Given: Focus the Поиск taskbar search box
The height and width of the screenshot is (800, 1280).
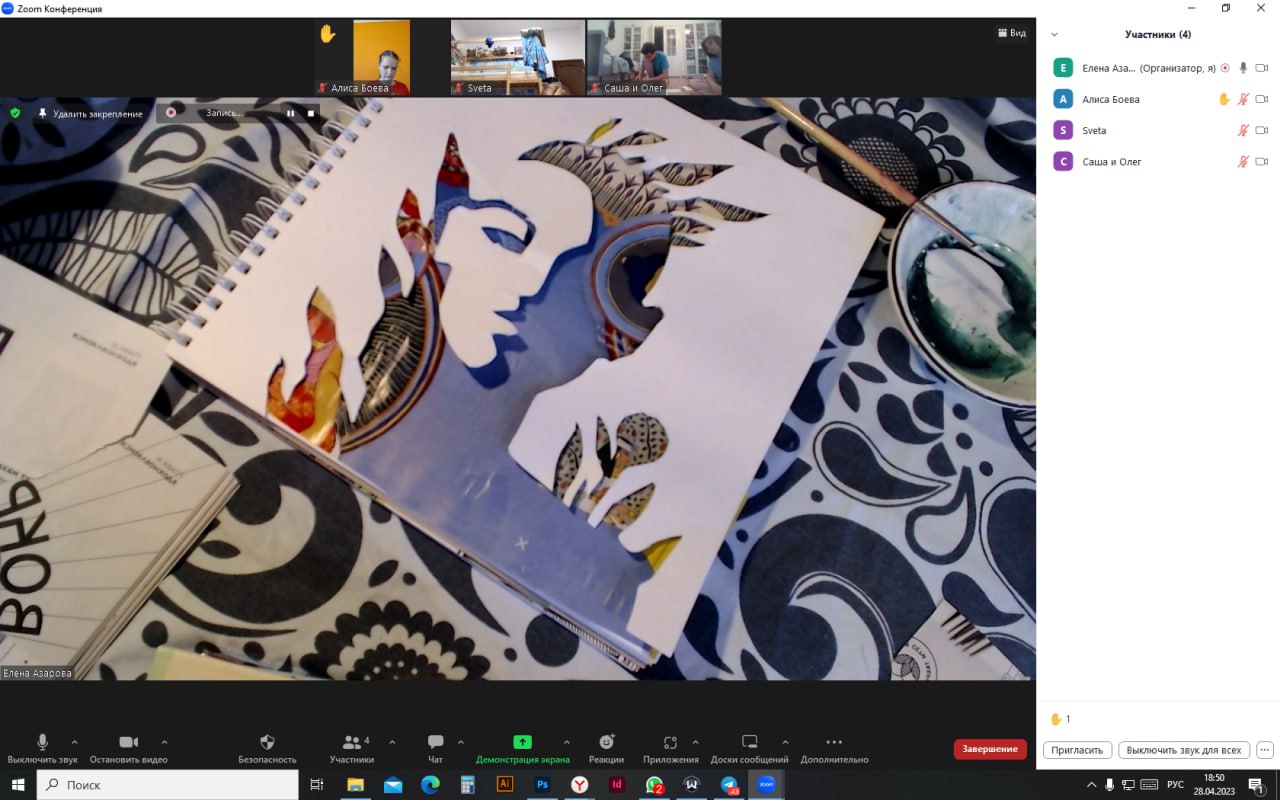Looking at the screenshot, I should tap(168, 785).
